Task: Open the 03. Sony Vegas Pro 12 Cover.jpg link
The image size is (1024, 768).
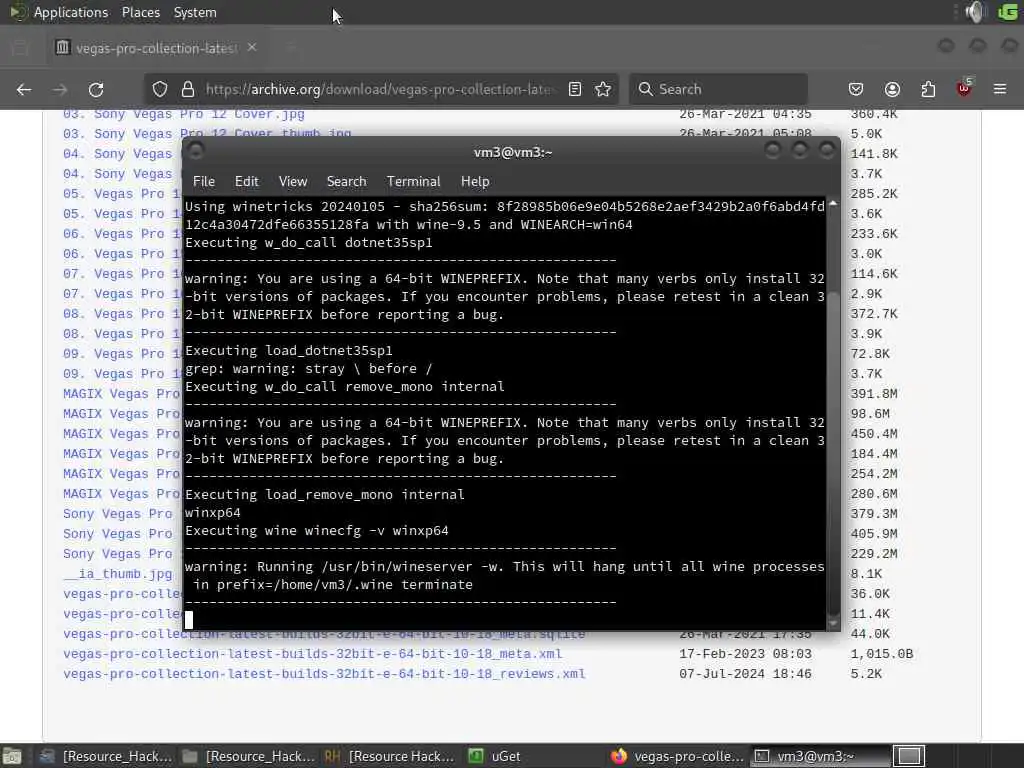Action: point(184,114)
